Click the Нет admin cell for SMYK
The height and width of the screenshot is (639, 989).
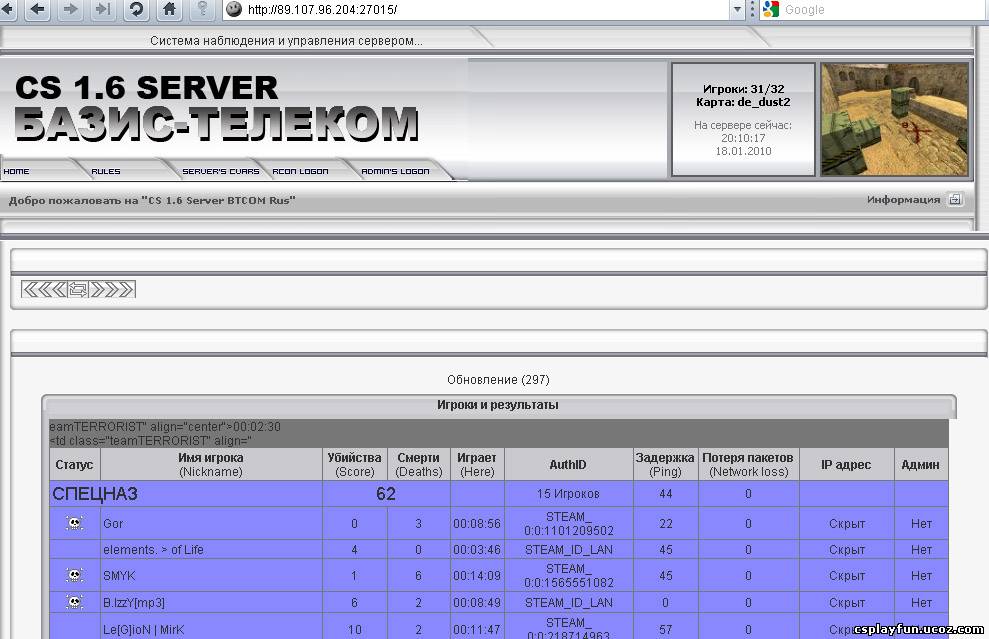click(x=921, y=576)
